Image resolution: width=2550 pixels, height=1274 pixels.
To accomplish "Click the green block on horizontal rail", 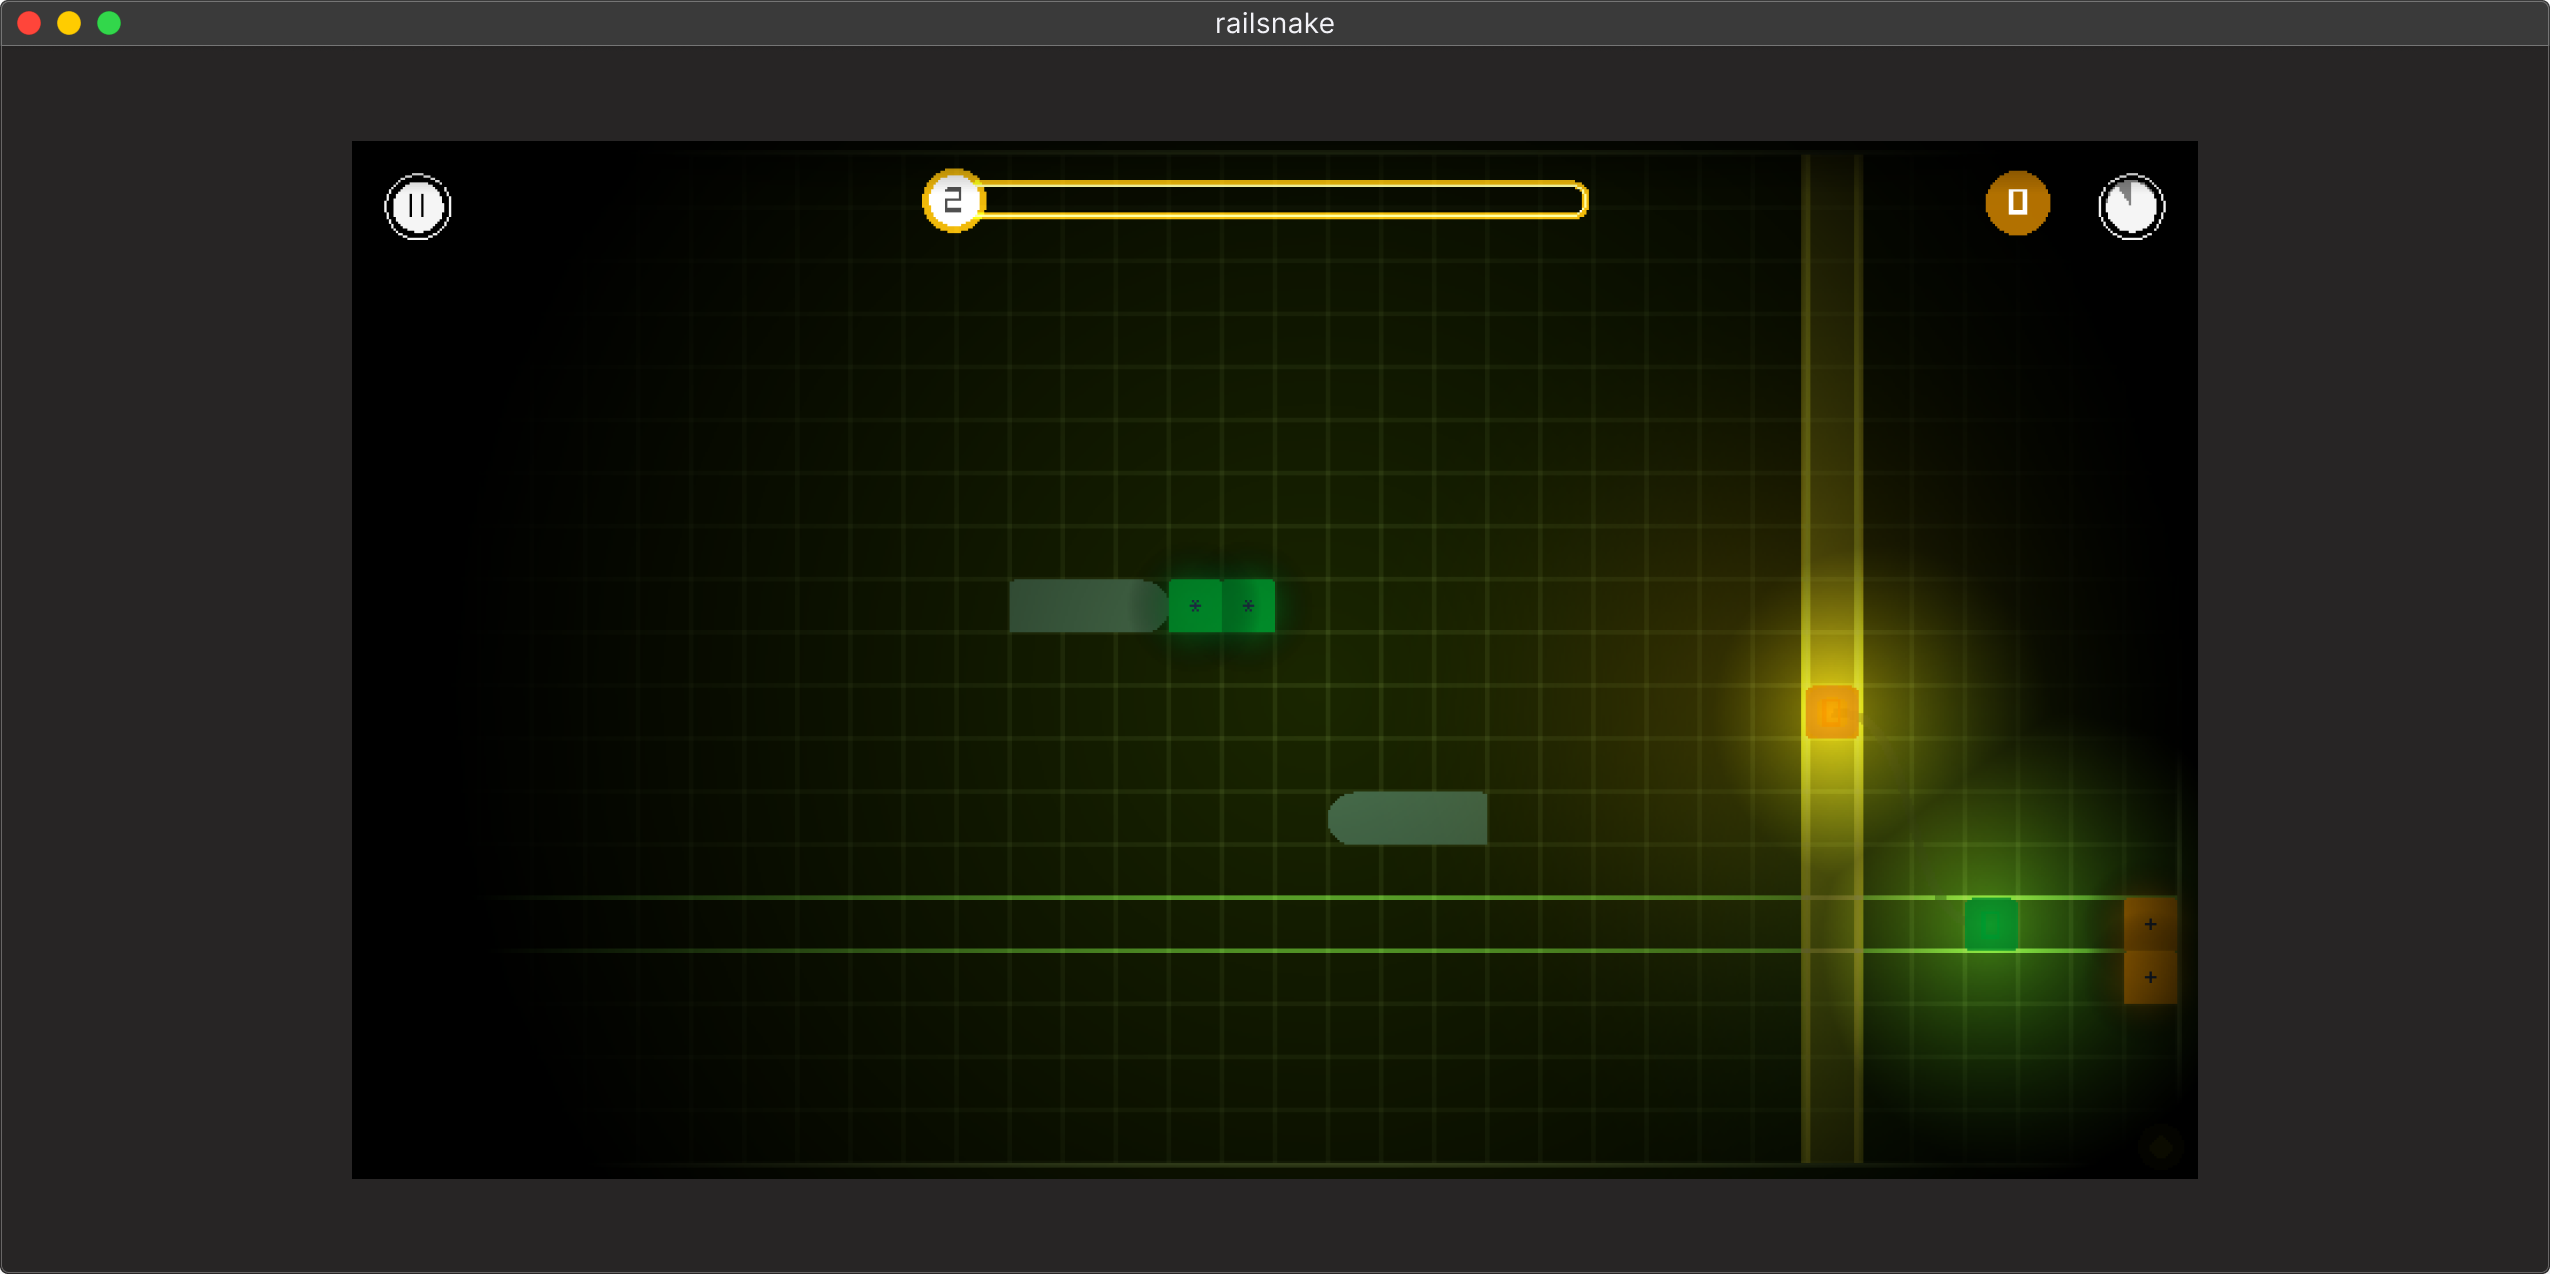I will tap(1990, 924).
